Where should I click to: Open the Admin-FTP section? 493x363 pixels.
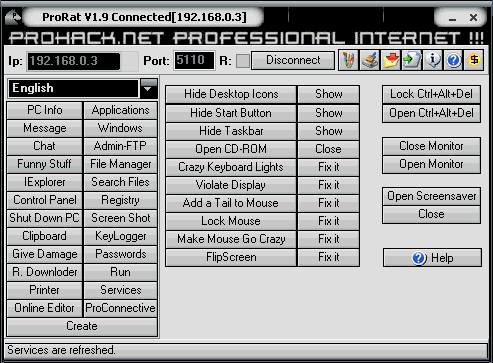120,146
